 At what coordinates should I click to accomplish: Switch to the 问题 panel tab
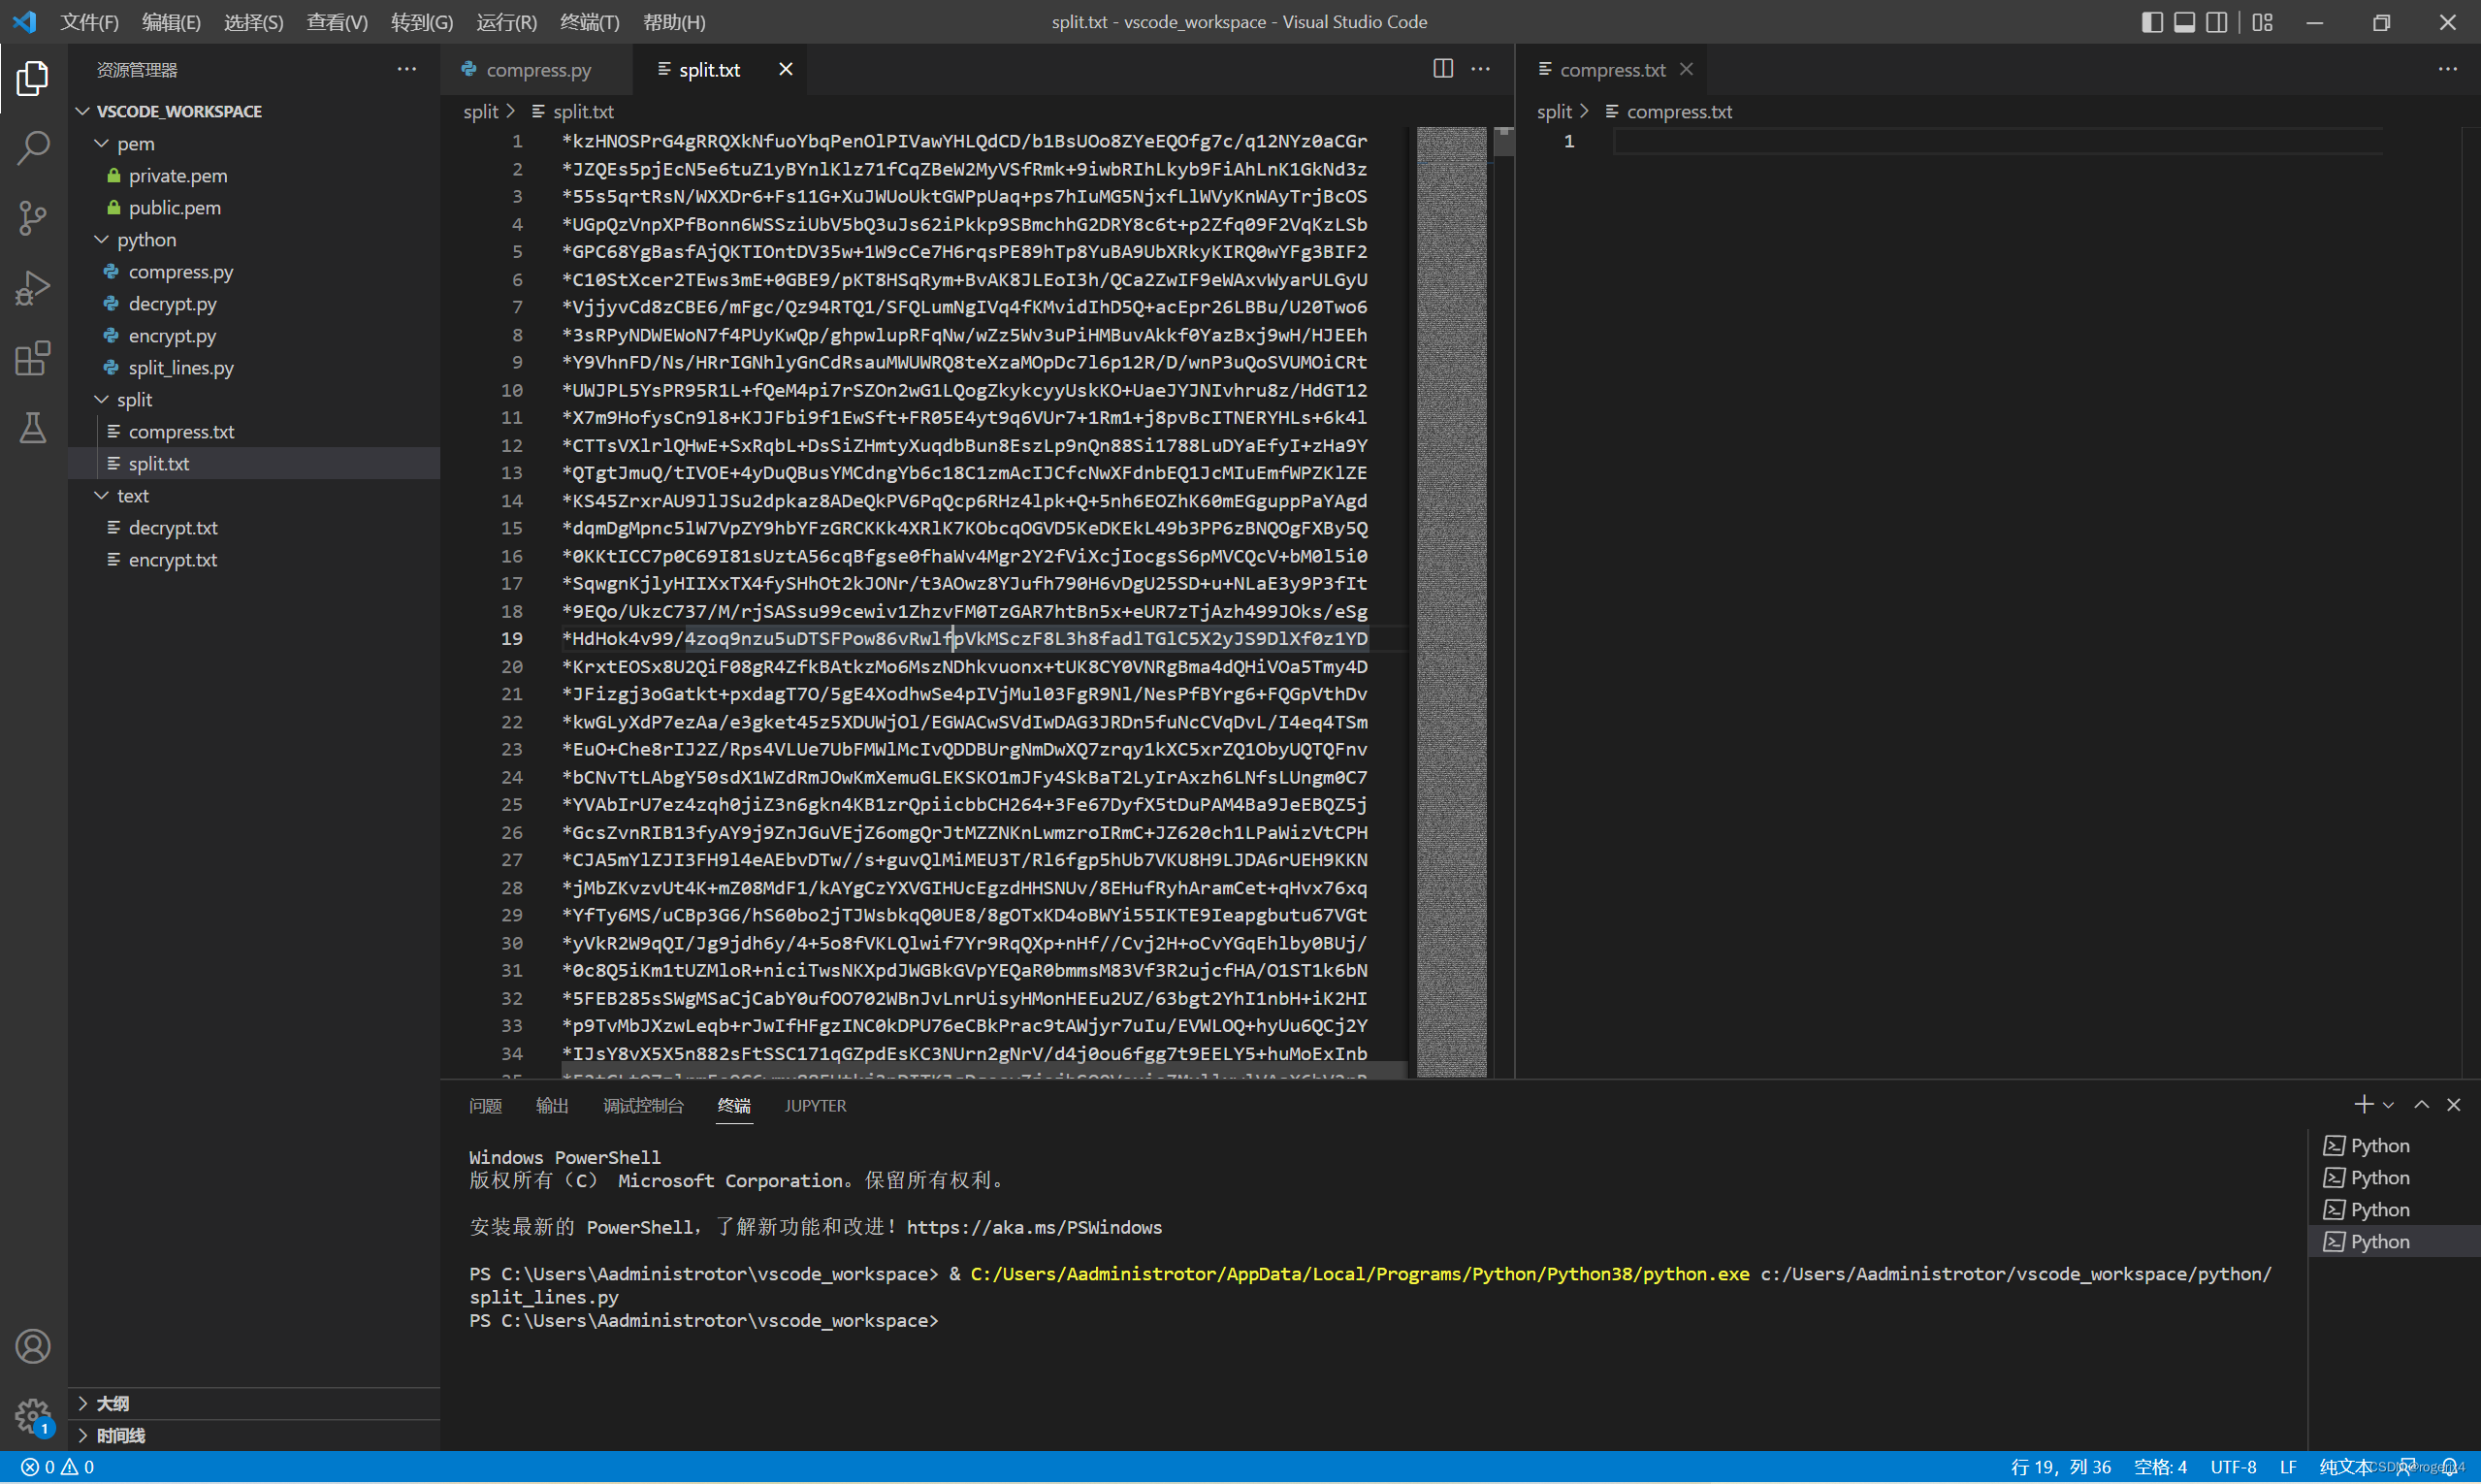(x=485, y=1106)
